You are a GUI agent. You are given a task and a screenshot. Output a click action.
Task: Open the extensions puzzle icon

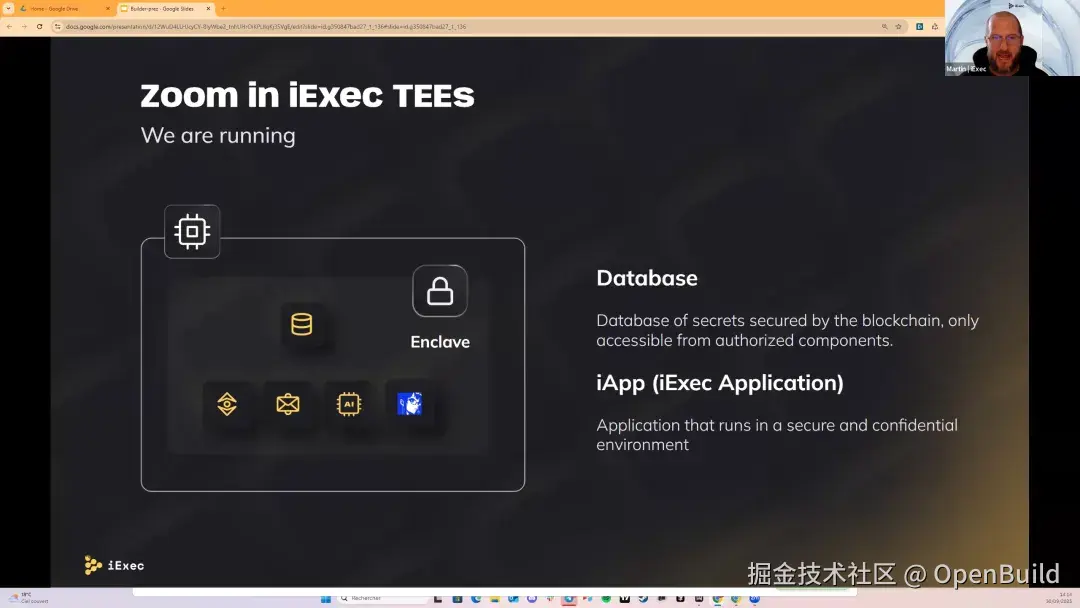pyautogui.click(x=935, y=27)
